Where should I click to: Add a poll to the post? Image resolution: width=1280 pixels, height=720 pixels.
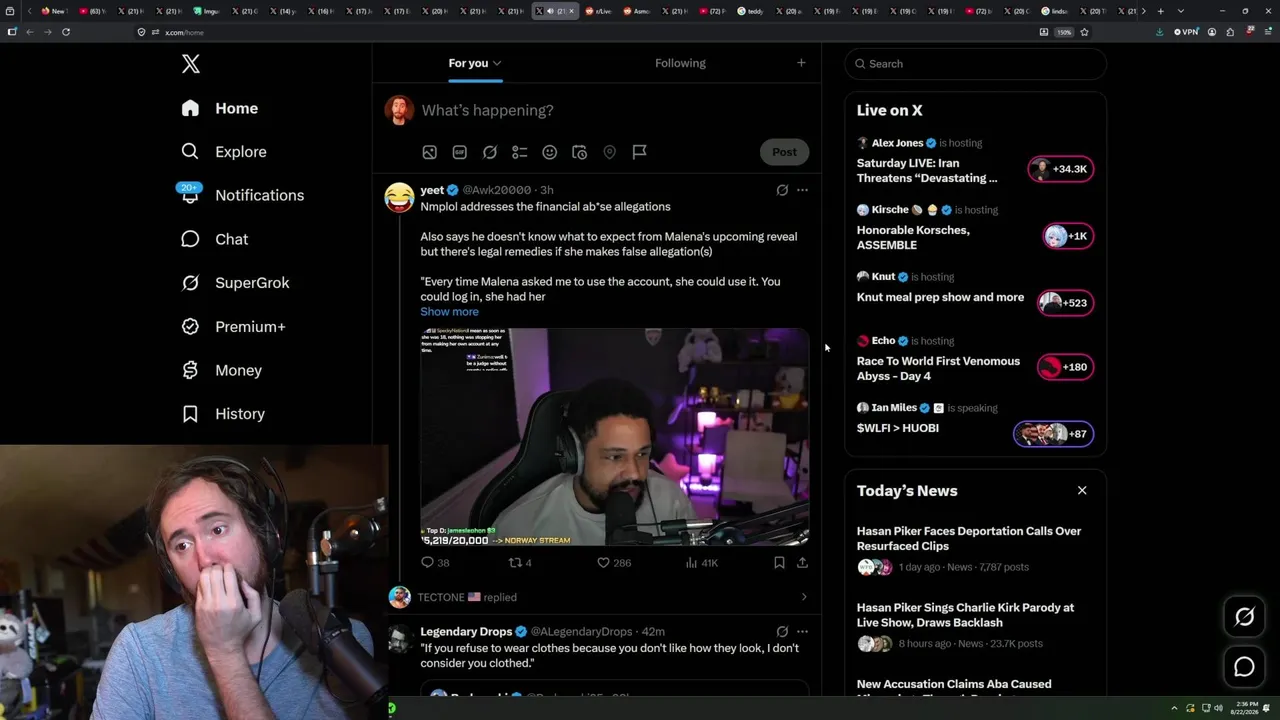point(519,152)
